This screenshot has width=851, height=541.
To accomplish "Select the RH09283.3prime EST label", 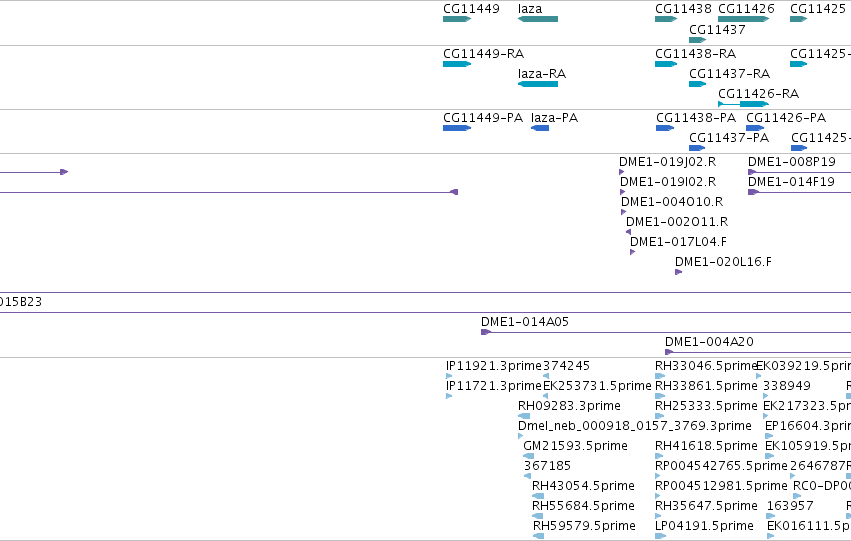I will [569, 406].
